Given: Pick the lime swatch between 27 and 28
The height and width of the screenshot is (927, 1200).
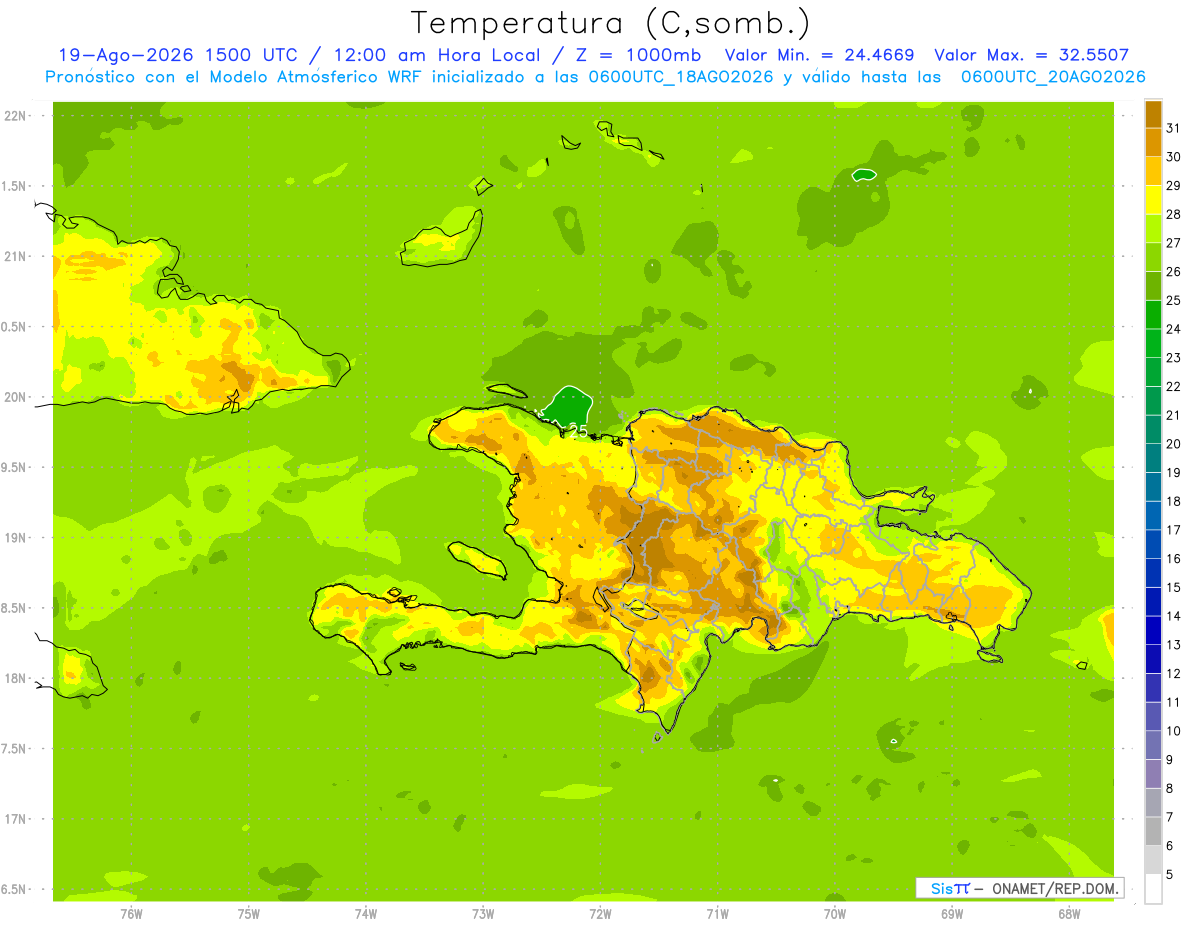Looking at the screenshot, I should tap(1153, 229).
